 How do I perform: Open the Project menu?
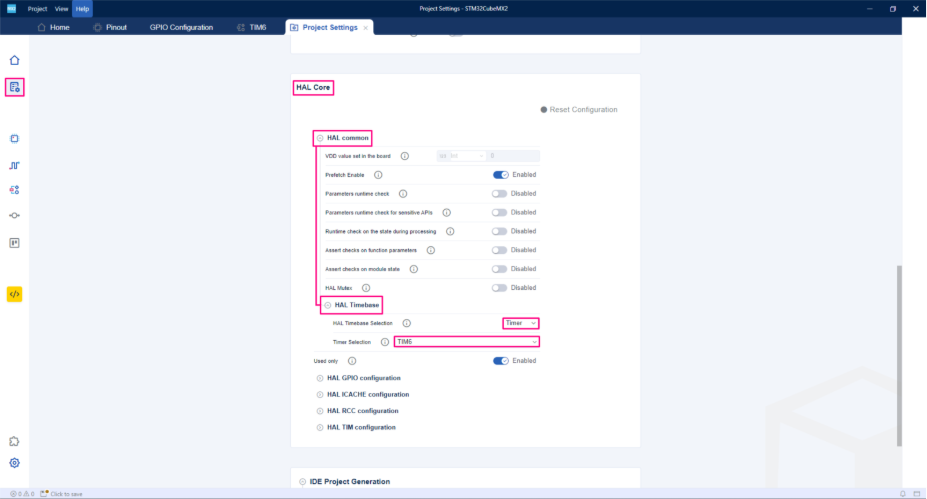37,9
